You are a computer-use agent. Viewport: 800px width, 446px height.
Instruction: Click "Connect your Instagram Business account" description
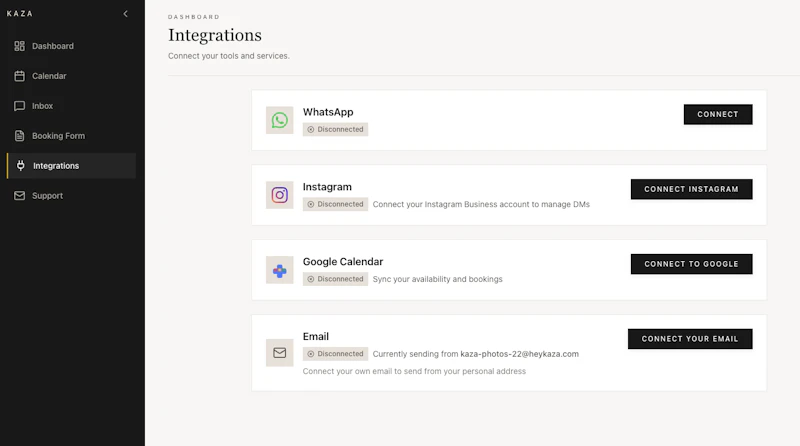[481, 204]
